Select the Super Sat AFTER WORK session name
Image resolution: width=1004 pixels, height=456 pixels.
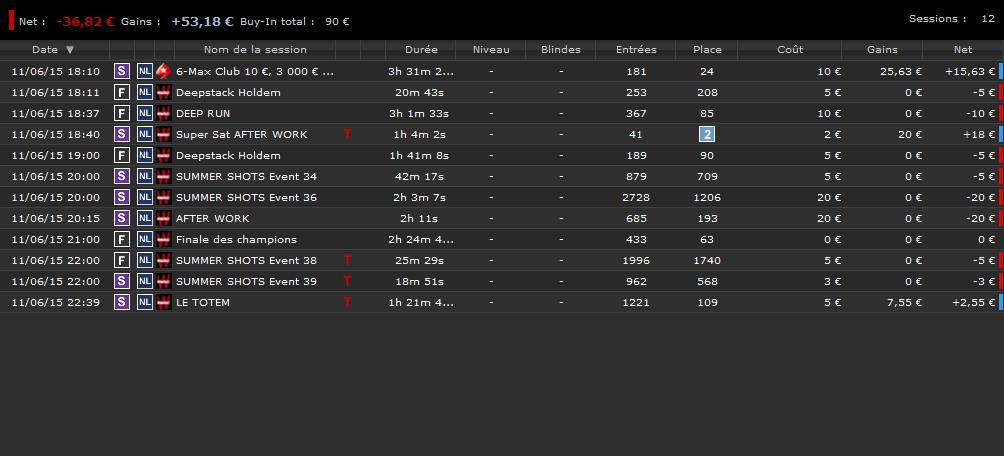(241, 134)
